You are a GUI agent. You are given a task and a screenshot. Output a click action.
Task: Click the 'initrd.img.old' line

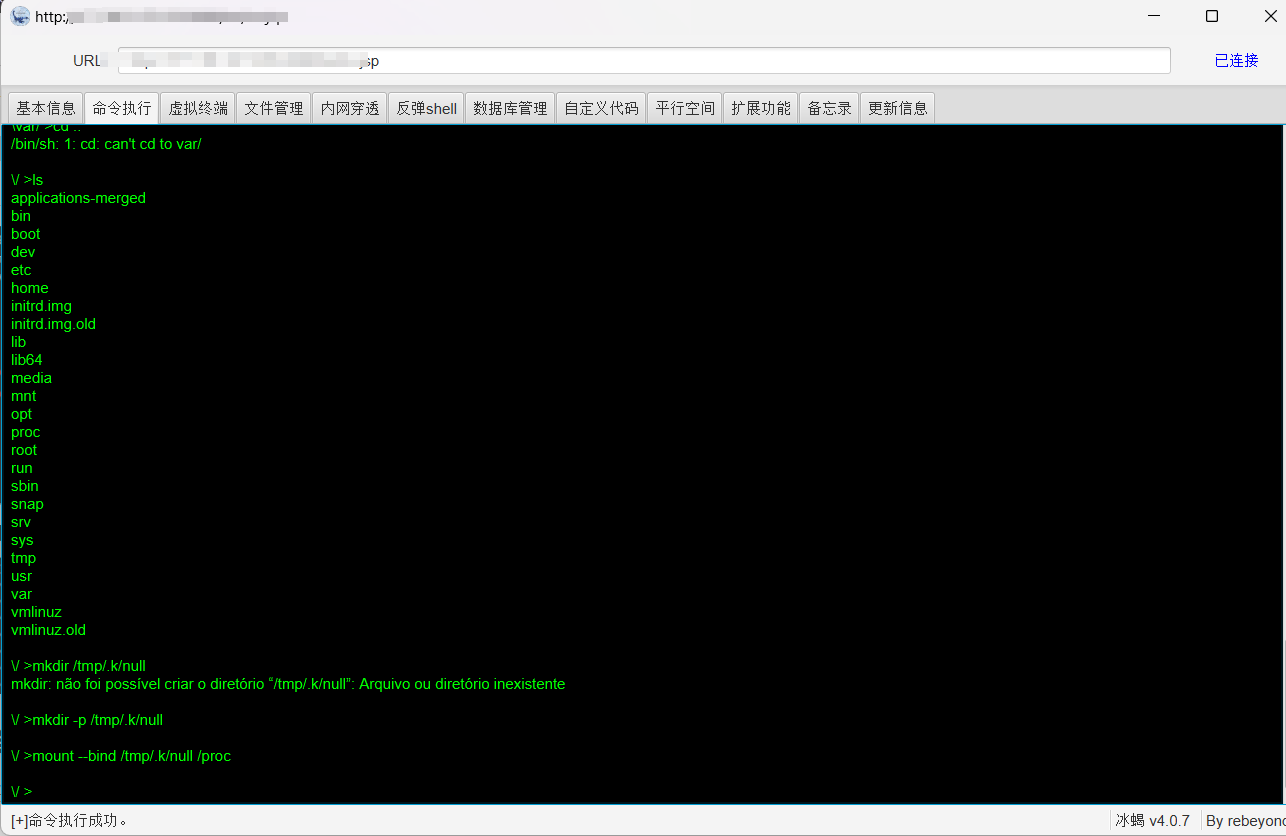(x=54, y=324)
